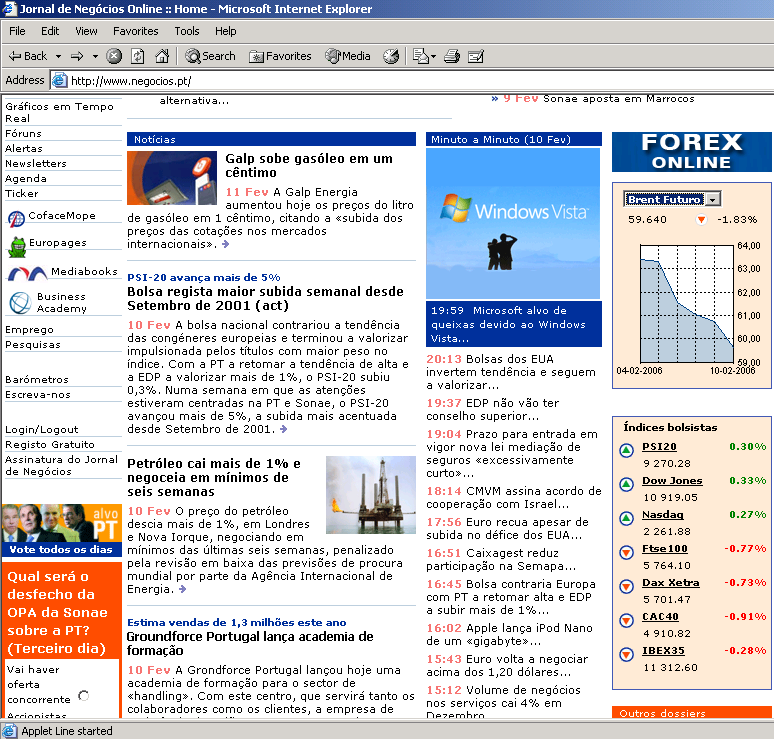Click the red down icon beside IBEX35
The width and height of the screenshot is (774, 739).
(626, 654)
